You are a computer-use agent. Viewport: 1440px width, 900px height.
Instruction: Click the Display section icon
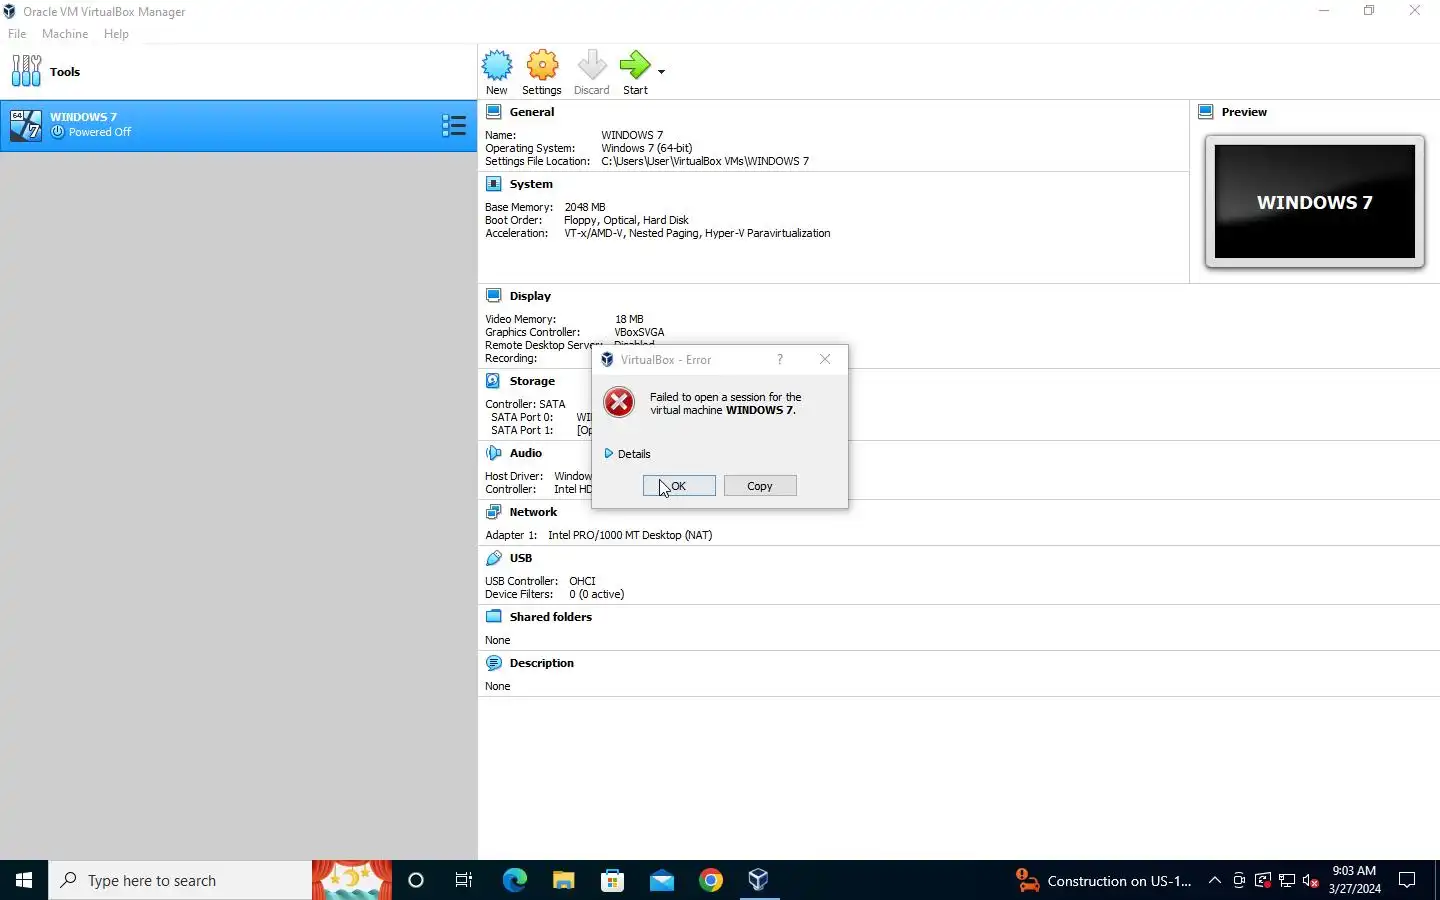494,296
